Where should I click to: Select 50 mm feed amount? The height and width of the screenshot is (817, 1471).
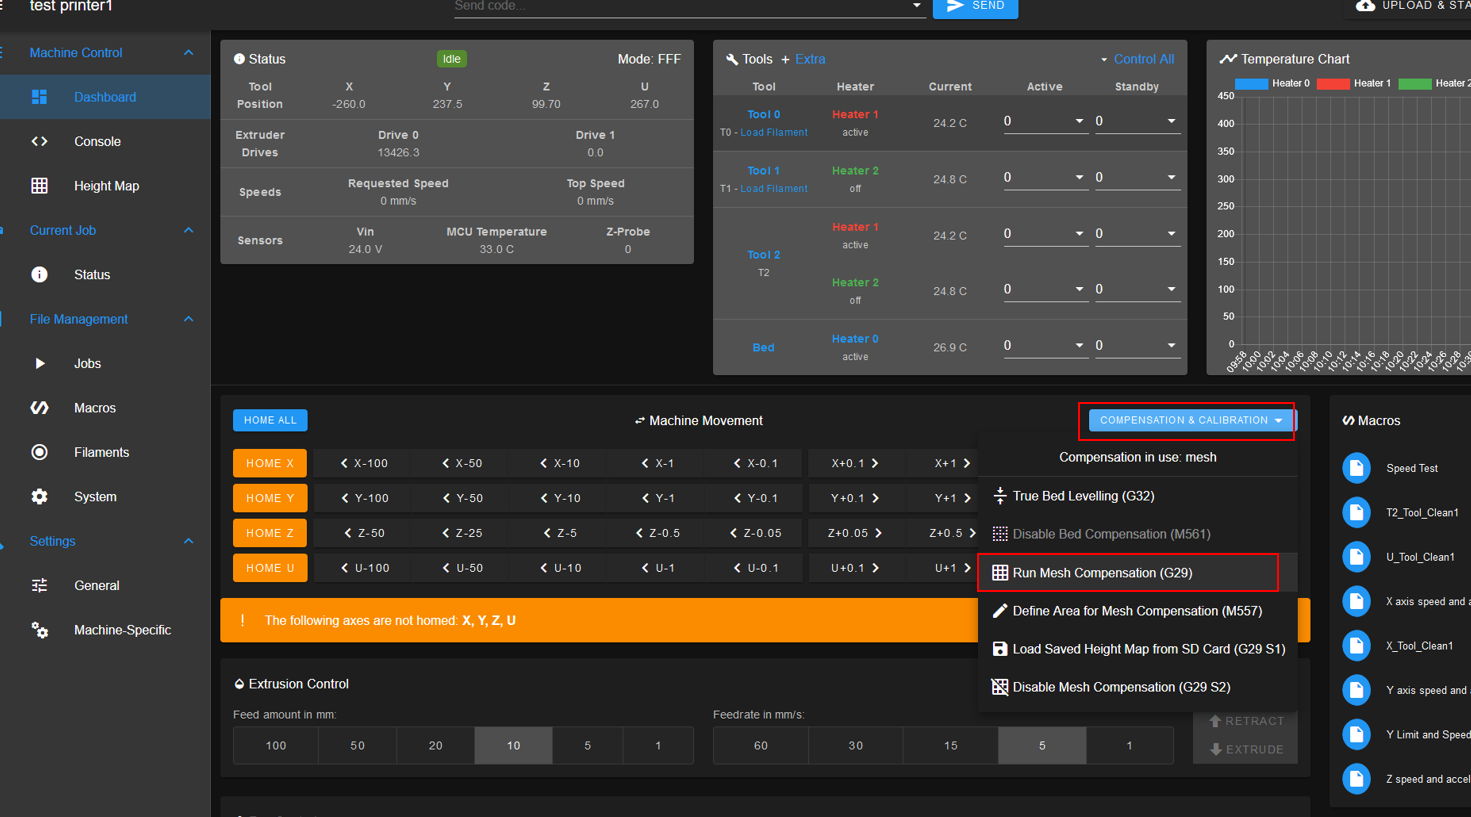(x=357, y=746)
